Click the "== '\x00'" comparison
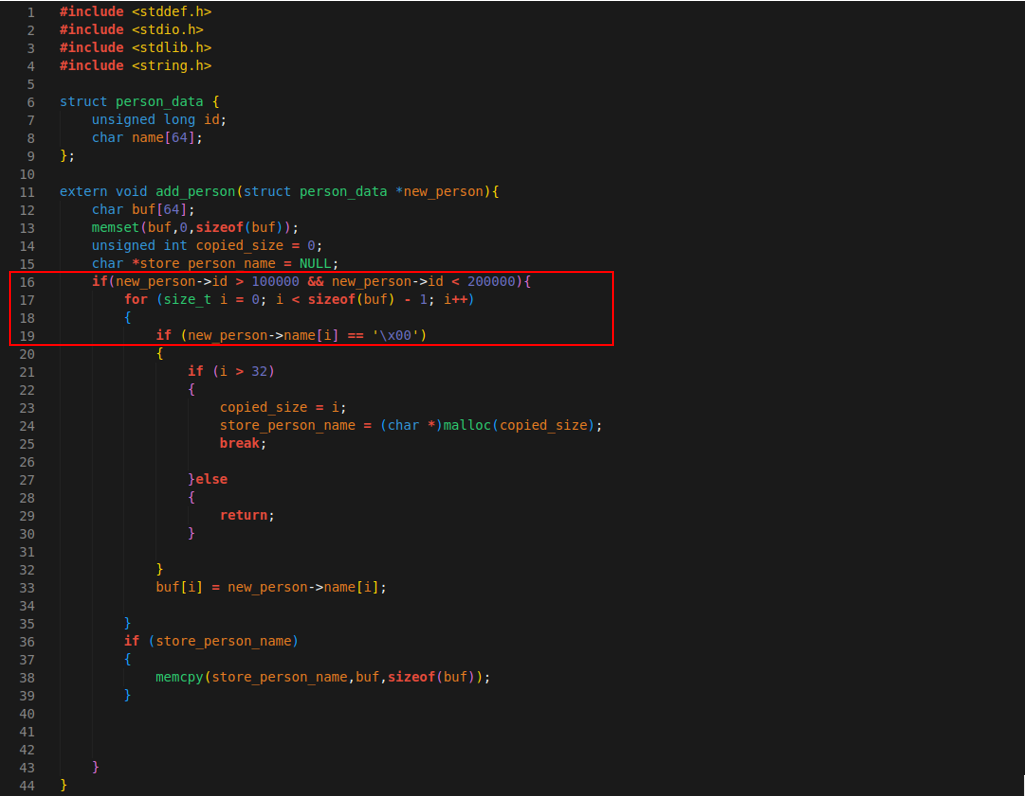This screenshot has width=1025, height=796. coord(382,335)
